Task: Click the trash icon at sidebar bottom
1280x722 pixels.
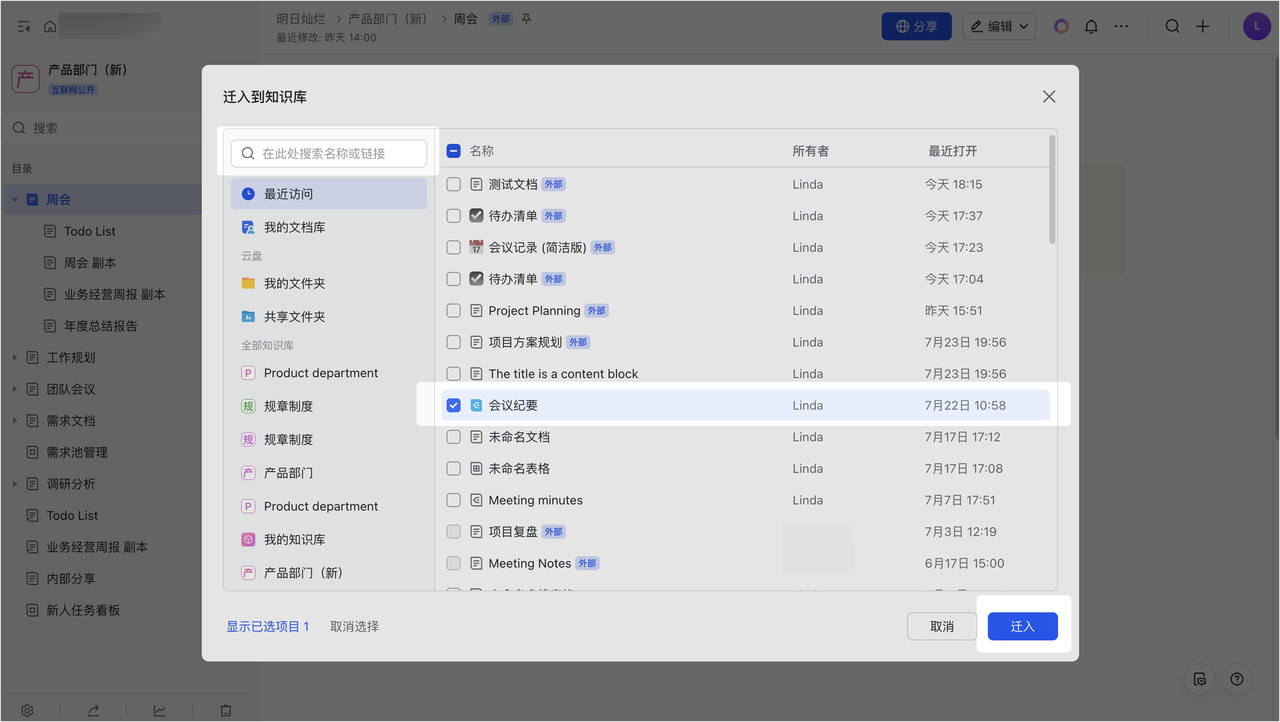Action: pyautogui.click(x=226, y=711)
